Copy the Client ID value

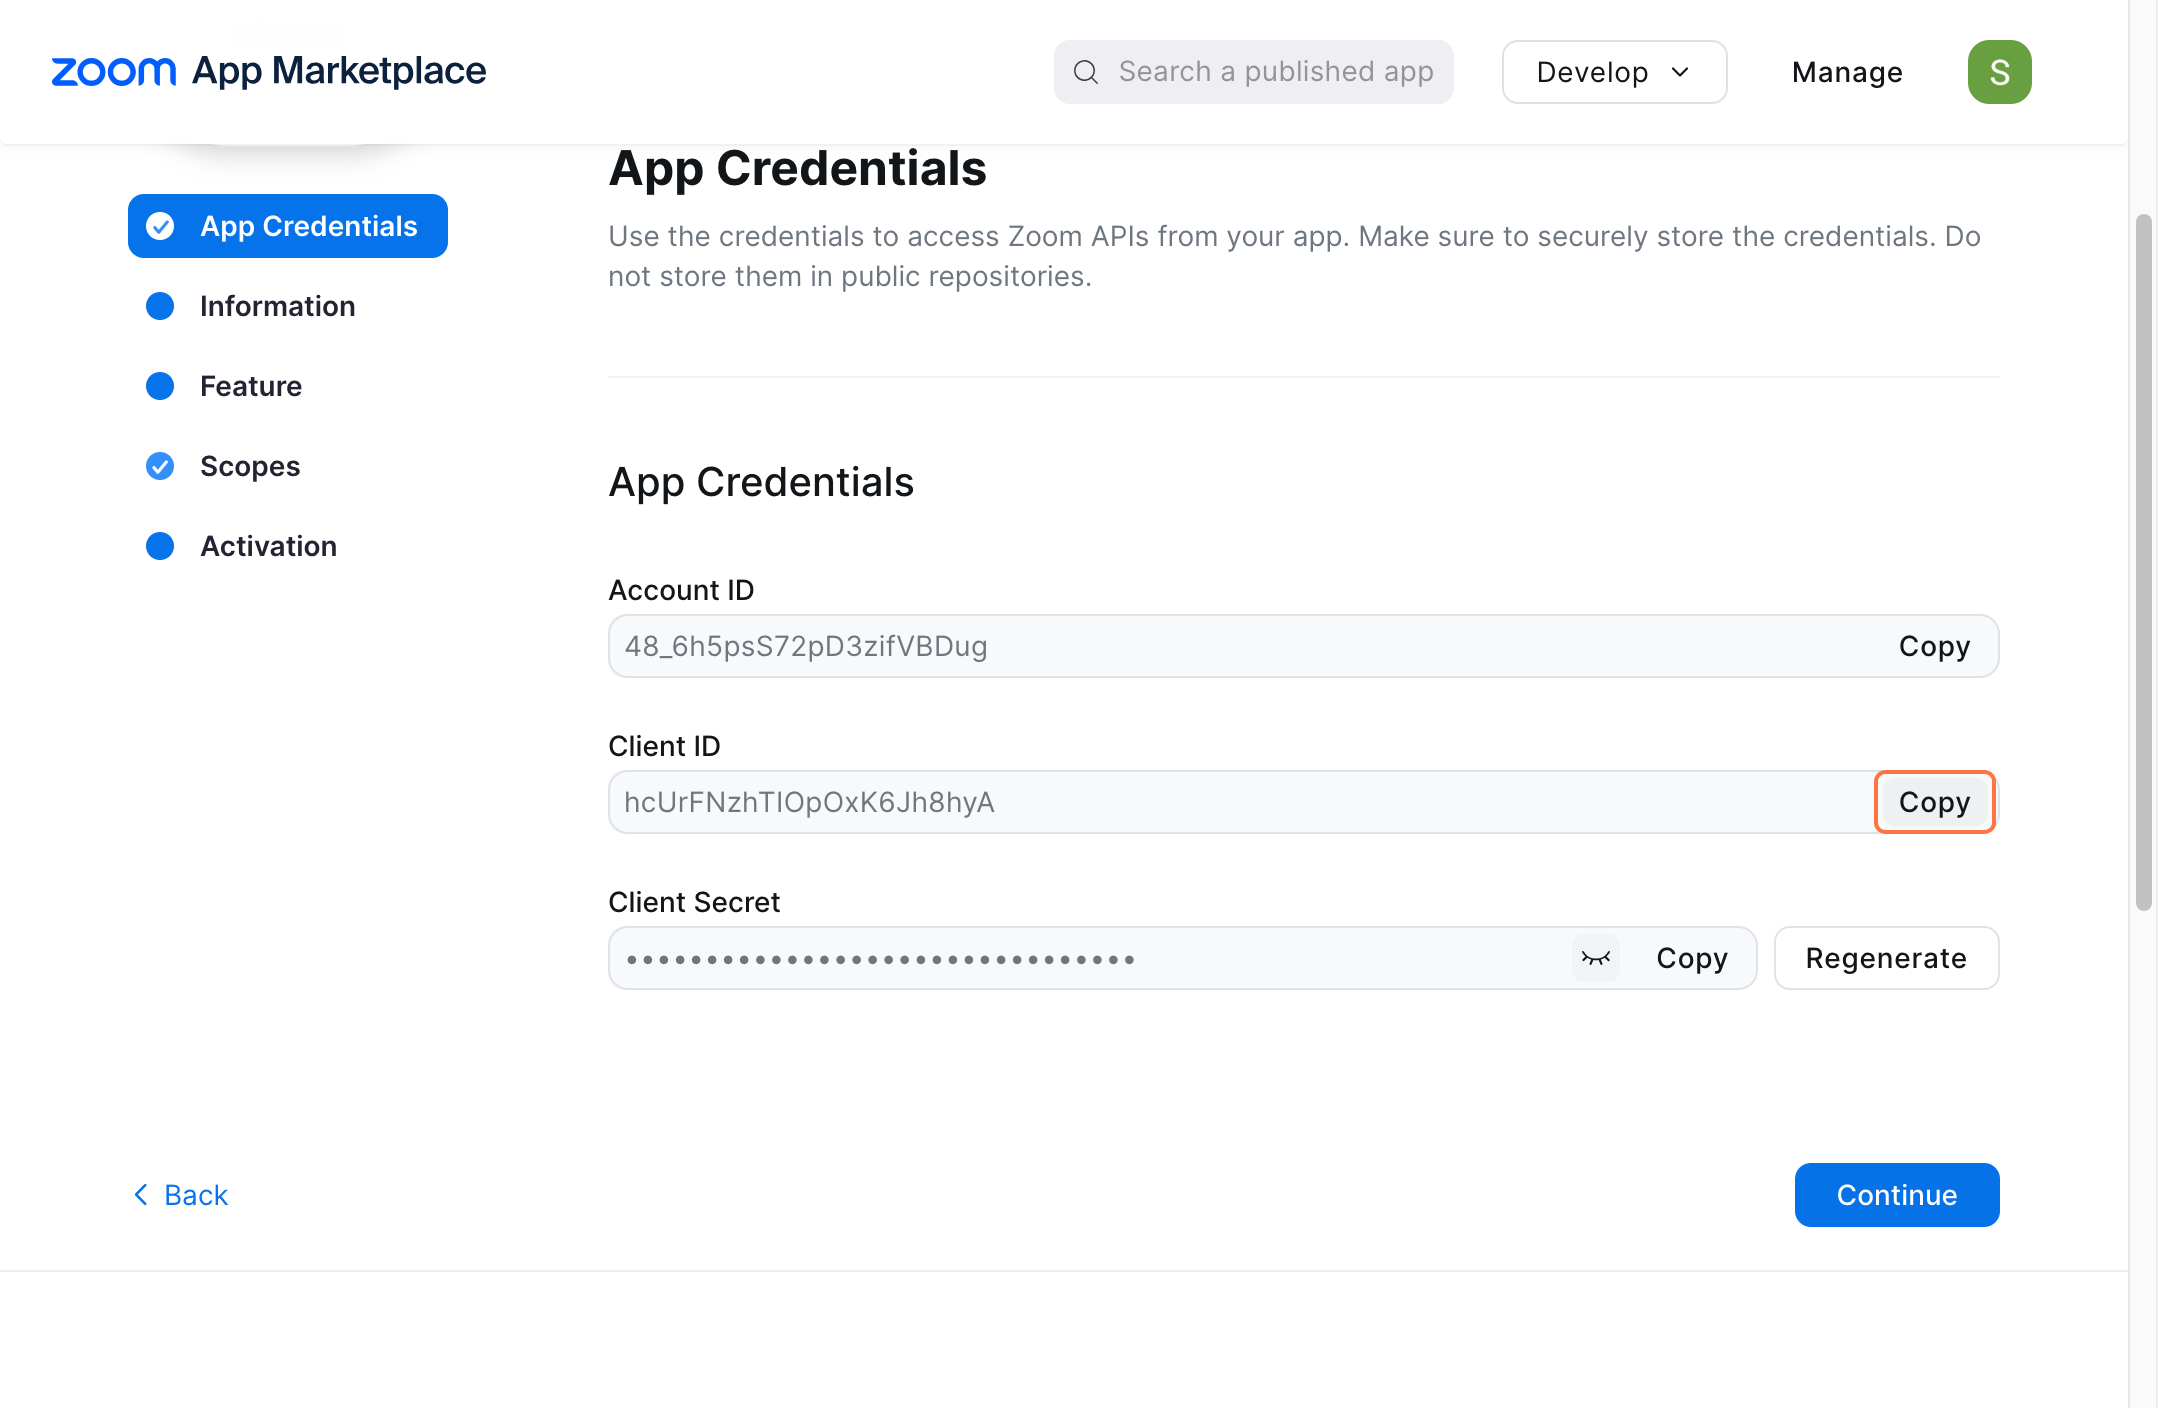pos(1934,802)
